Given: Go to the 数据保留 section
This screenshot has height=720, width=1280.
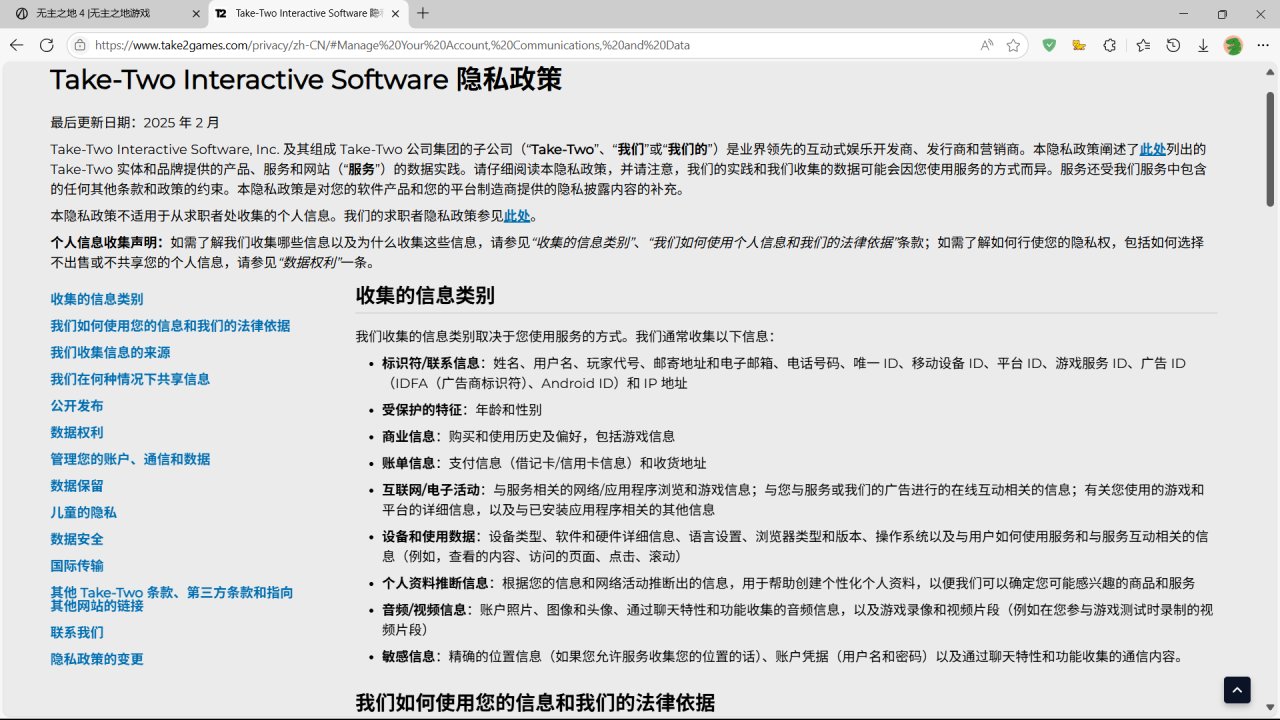Looking at the screenshot, I should click(77, 486).
